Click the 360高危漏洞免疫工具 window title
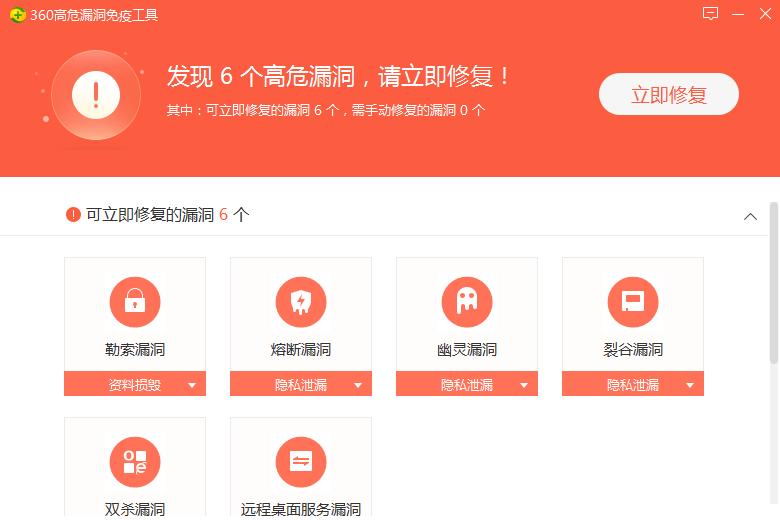Screen dimensions: 780x520 [94, 15]
